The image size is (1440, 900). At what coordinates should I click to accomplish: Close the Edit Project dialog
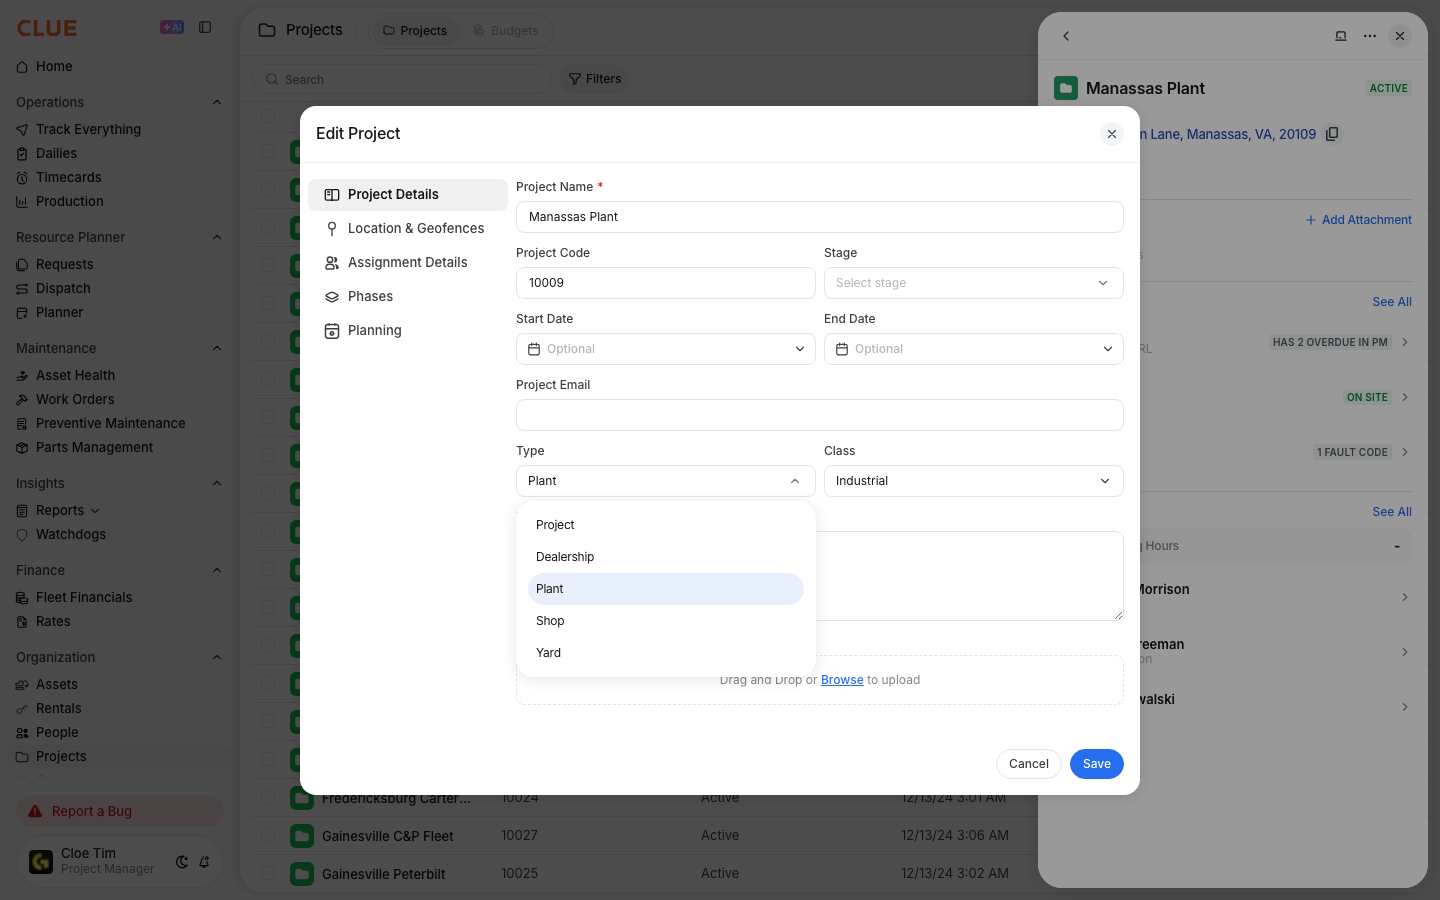[x=1111, y=134]
